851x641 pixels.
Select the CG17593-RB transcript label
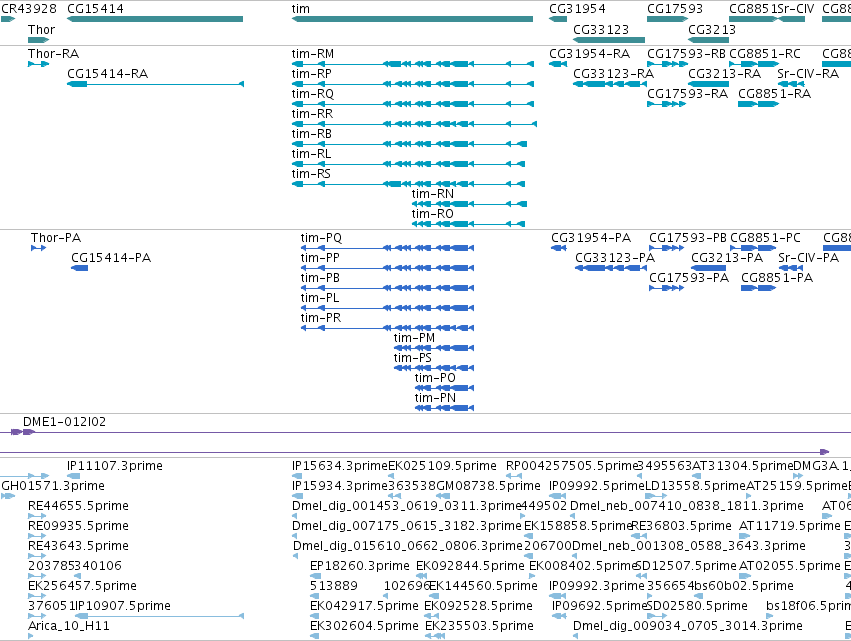tap(686, 54)
